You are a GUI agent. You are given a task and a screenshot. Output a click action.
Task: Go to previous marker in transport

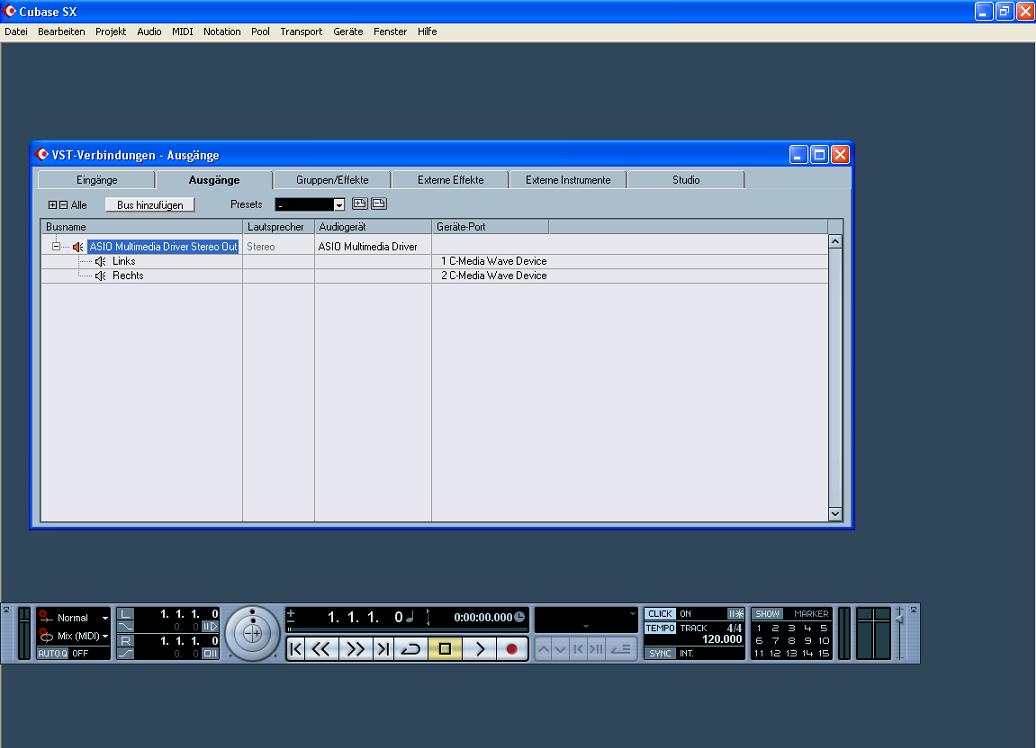pos(295,649)
